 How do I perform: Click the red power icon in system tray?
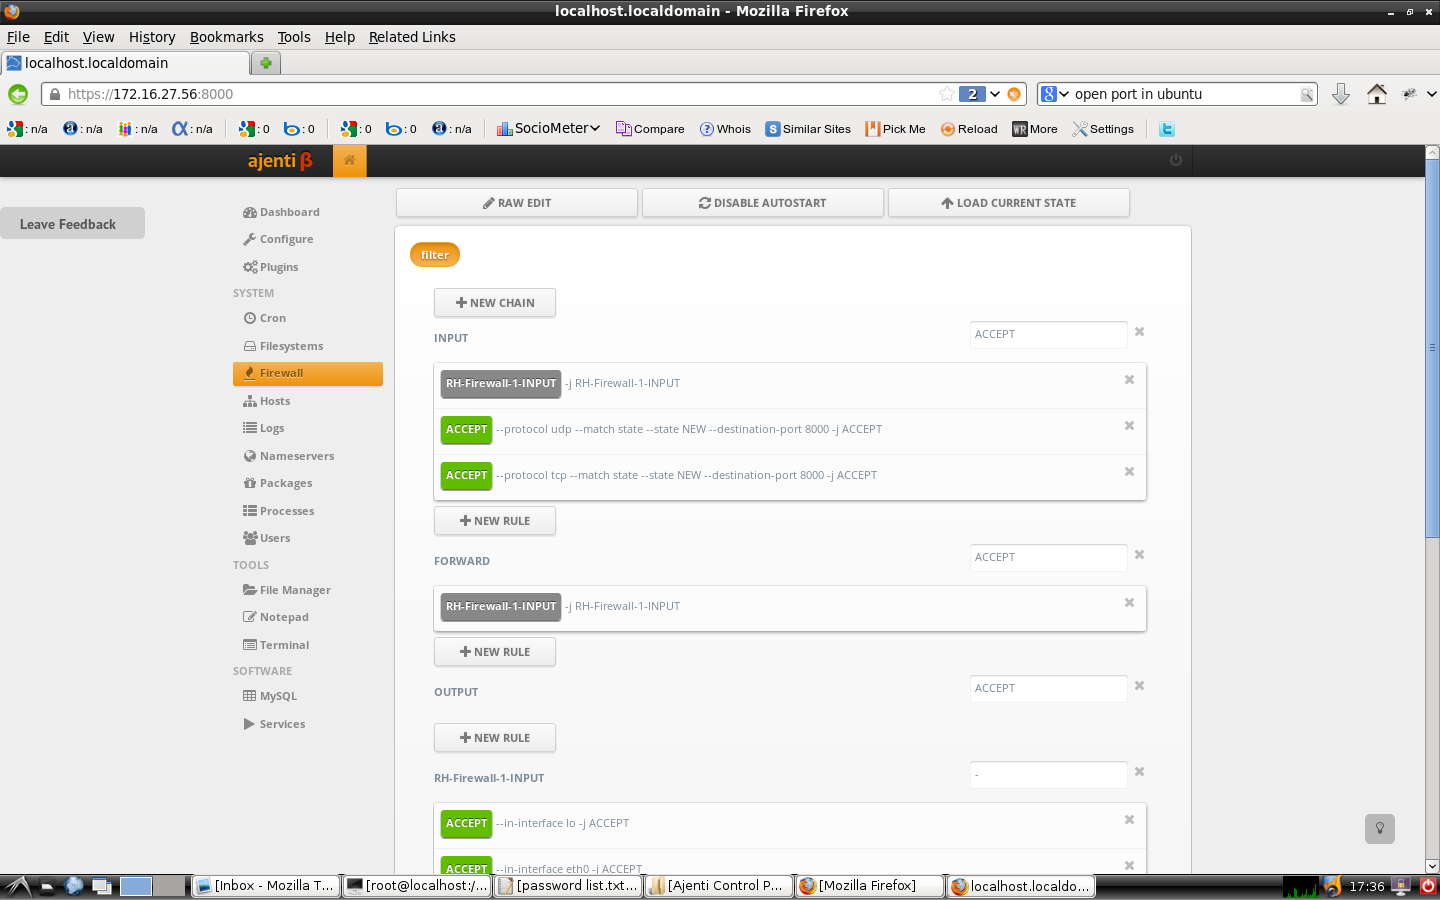coord(1428,886)
